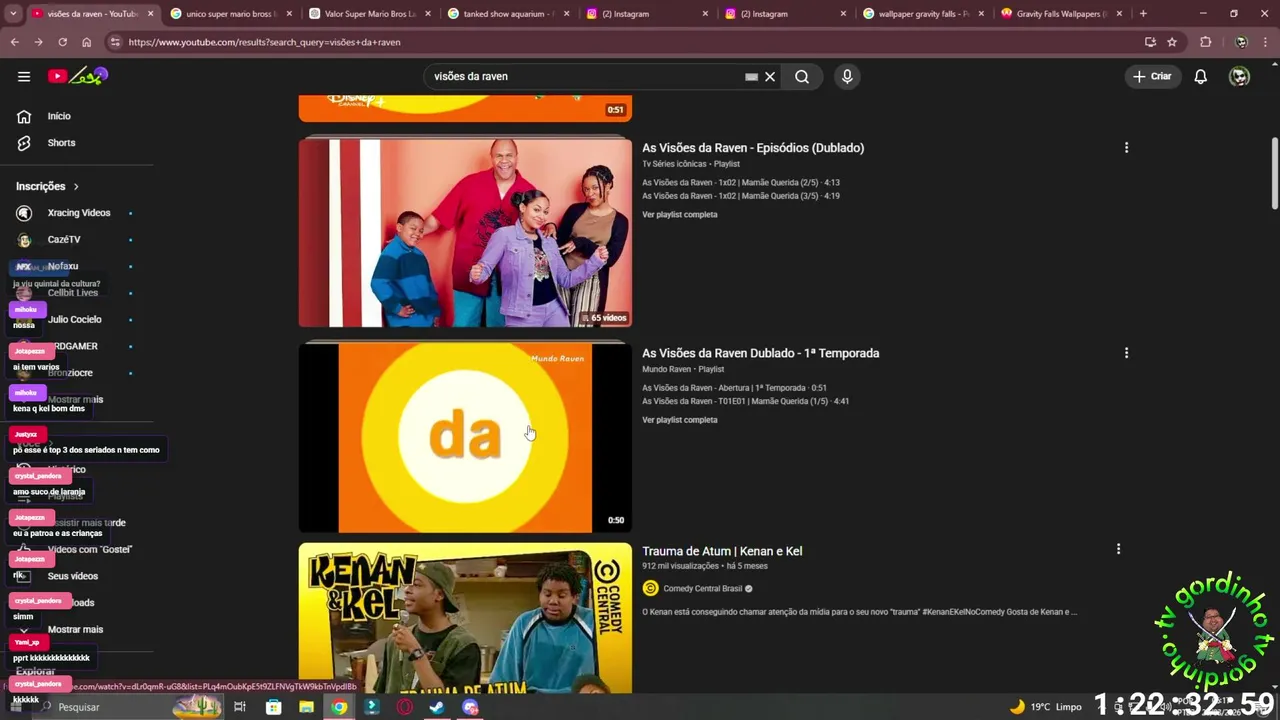Open the 'Mundo Raven' channel link
The height and width of the screenshot is (720, 1280).
[x=667, y=369]
